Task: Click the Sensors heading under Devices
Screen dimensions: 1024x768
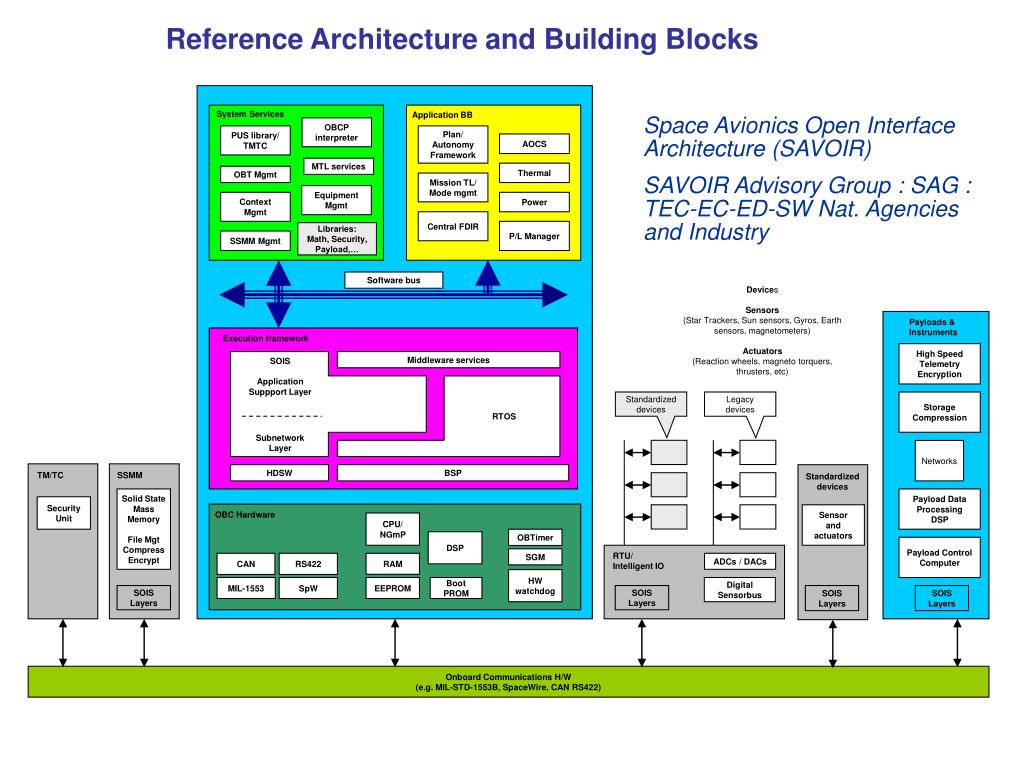Action: coord(762,310)
